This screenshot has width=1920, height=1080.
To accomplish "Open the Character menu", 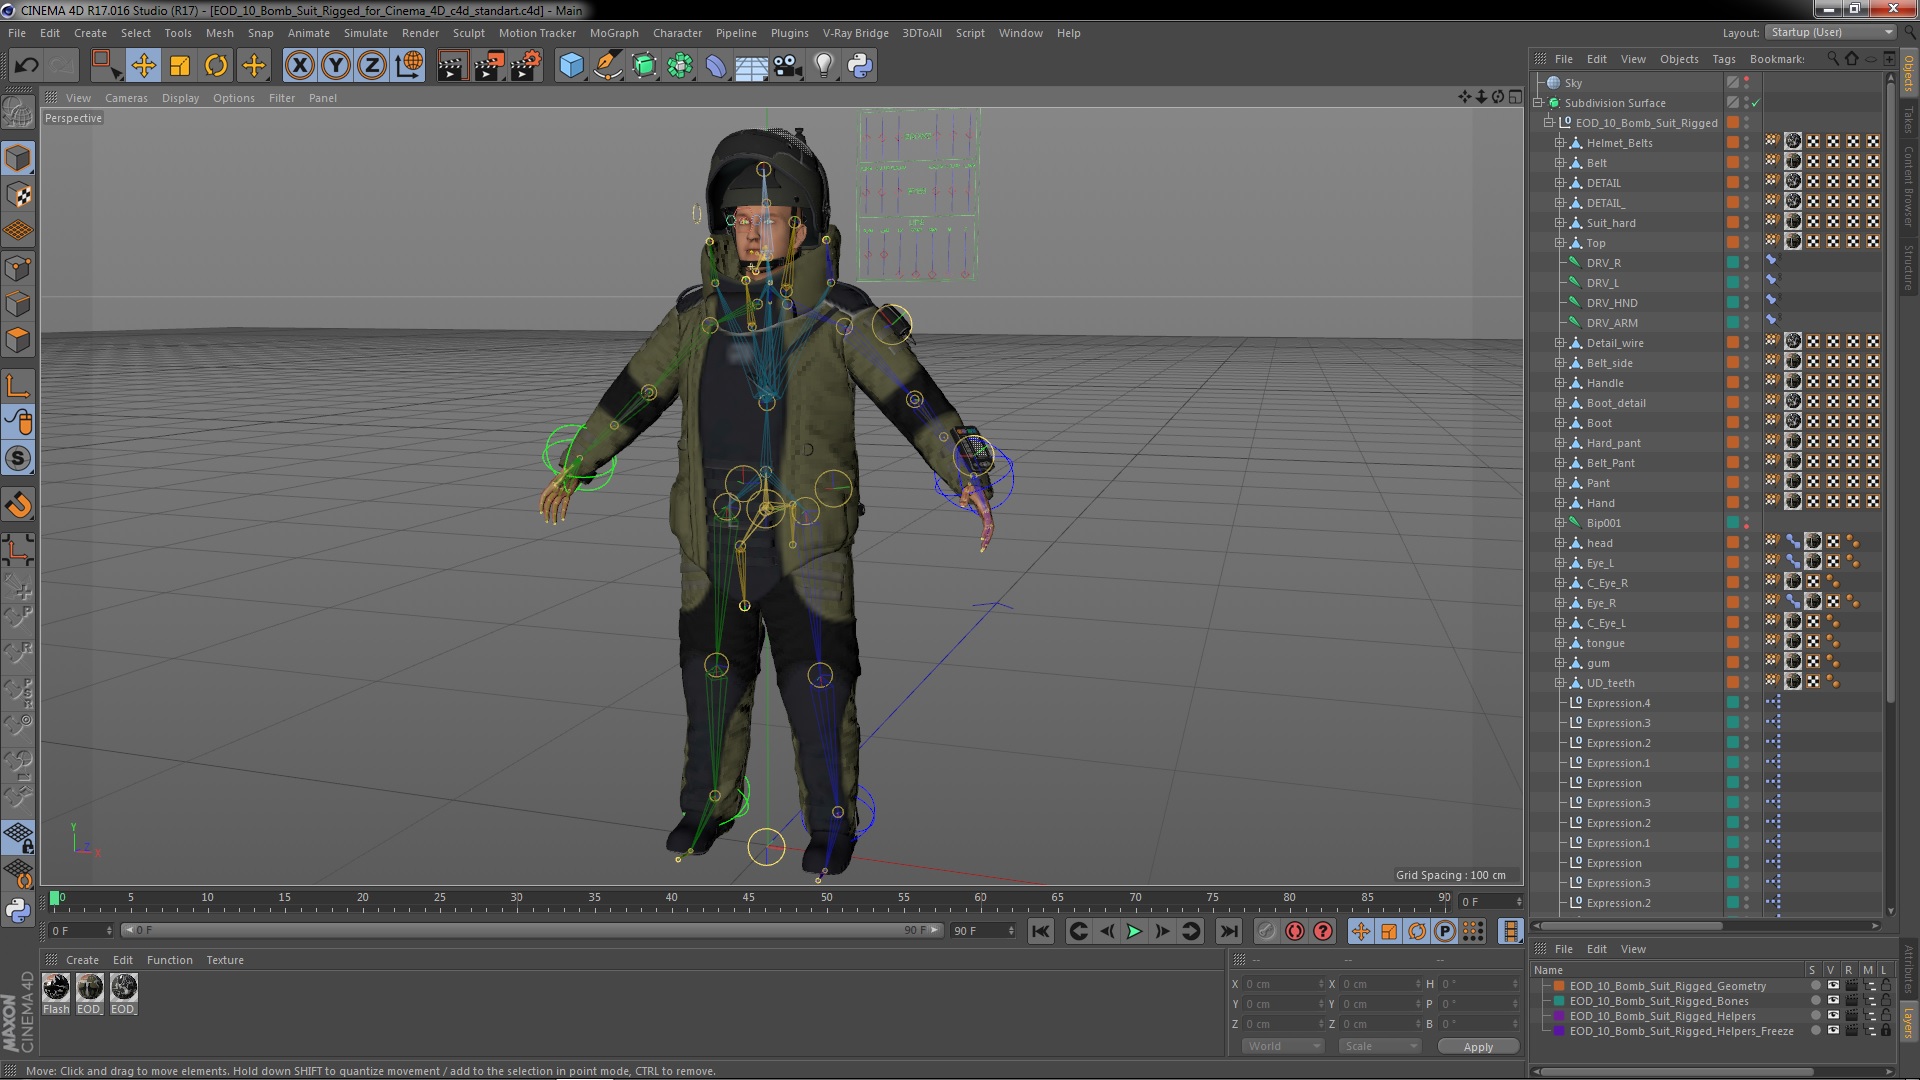I will point(677,33).
